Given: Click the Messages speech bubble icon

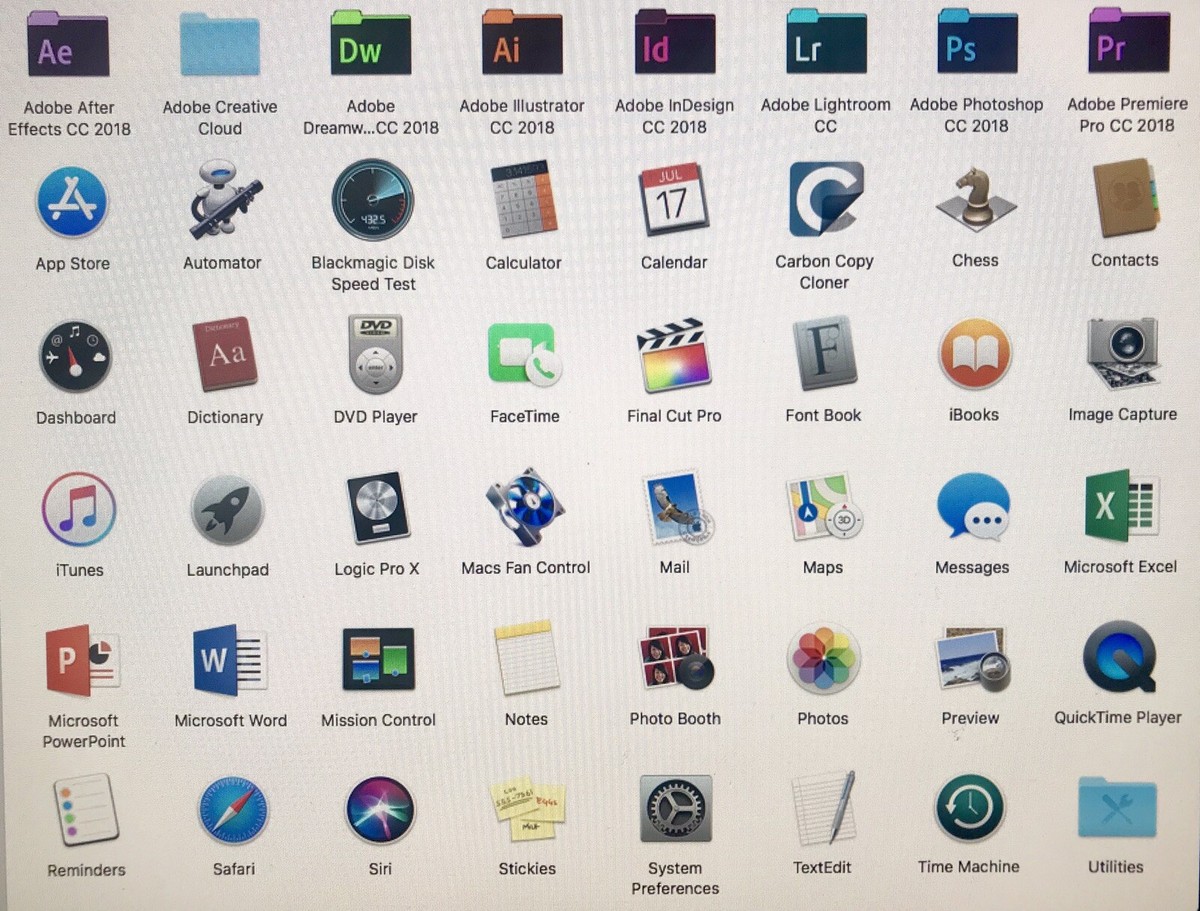Looking at the screenshot, I should (973, 507).
